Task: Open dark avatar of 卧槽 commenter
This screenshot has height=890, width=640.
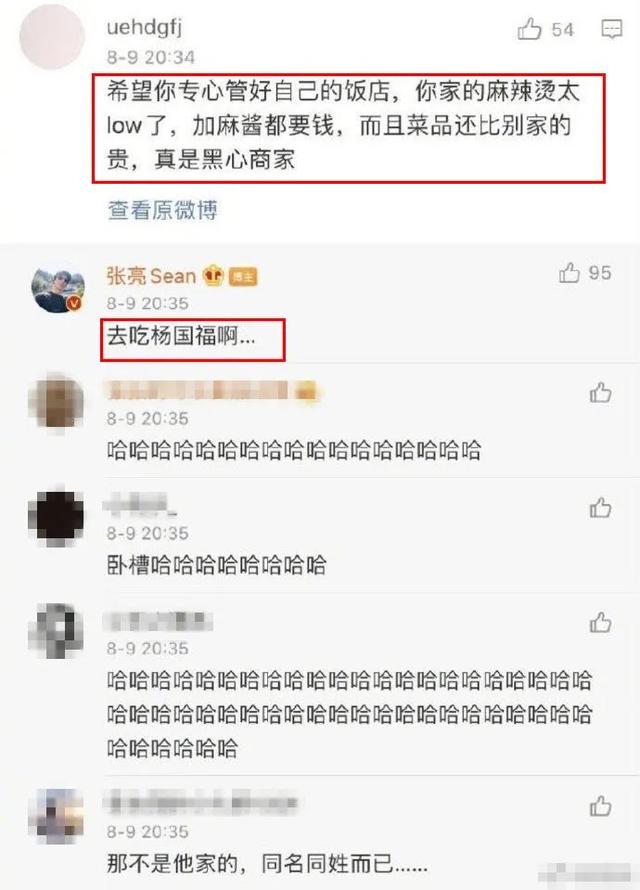Action: [56, 517]
